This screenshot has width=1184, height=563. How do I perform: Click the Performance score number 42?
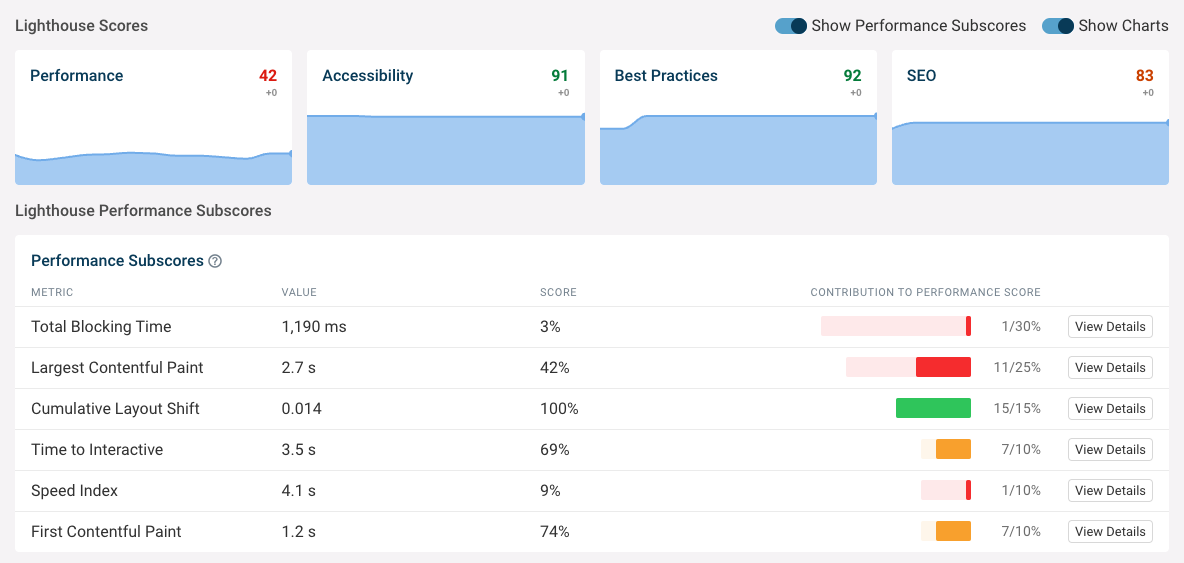[268, 75]
